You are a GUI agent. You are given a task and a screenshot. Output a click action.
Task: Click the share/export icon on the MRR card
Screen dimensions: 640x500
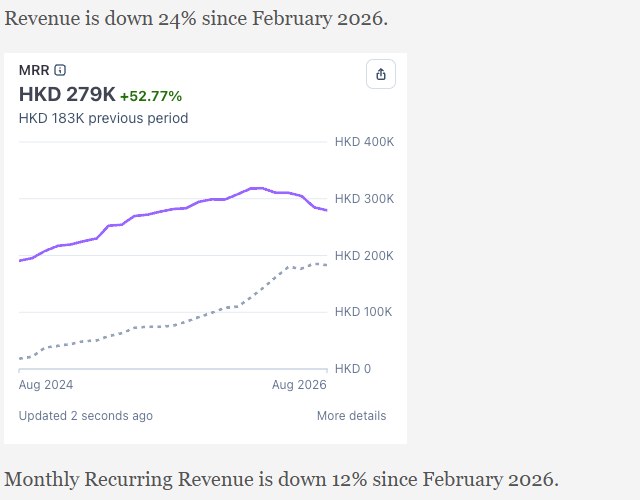click(x=381, y=74)
